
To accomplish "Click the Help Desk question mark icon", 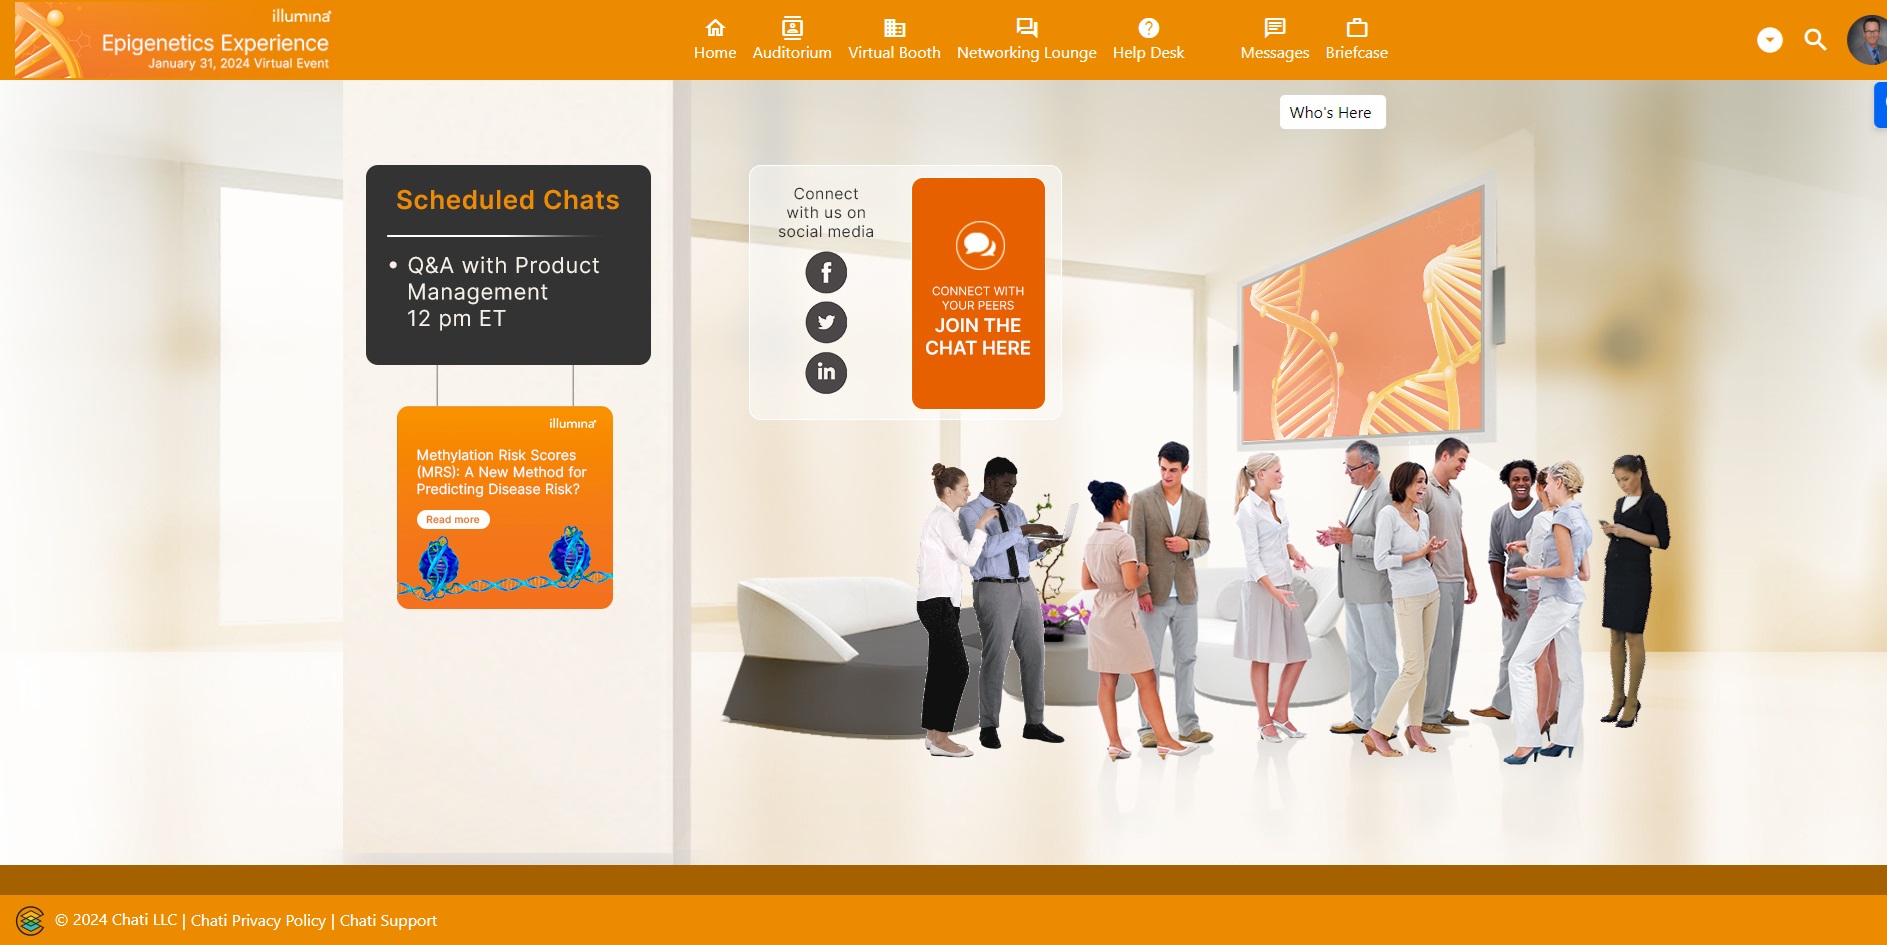I will pyautogui.click(x=1149, y=28).
